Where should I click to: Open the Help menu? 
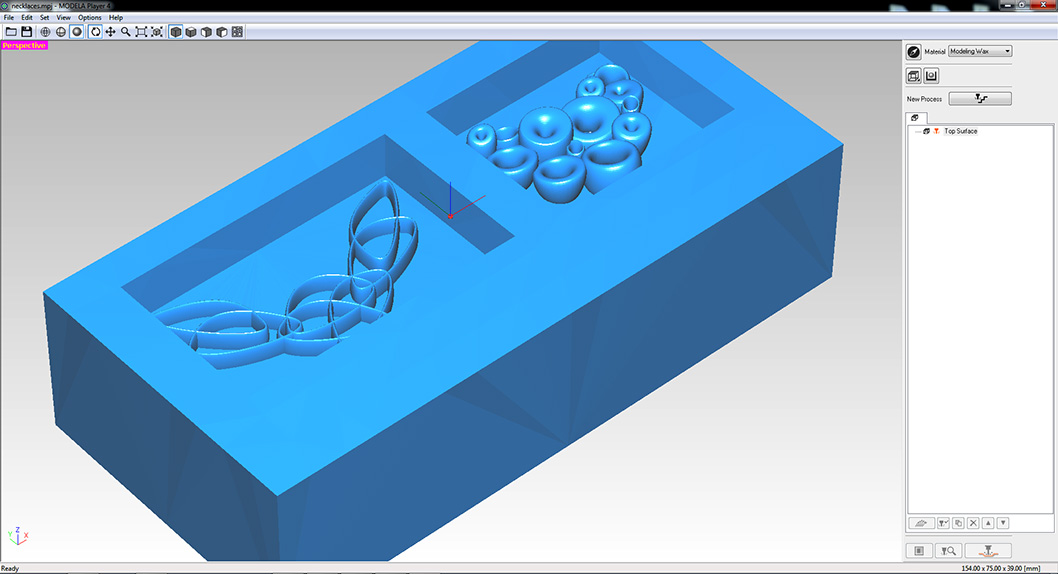tap(116, 18)
